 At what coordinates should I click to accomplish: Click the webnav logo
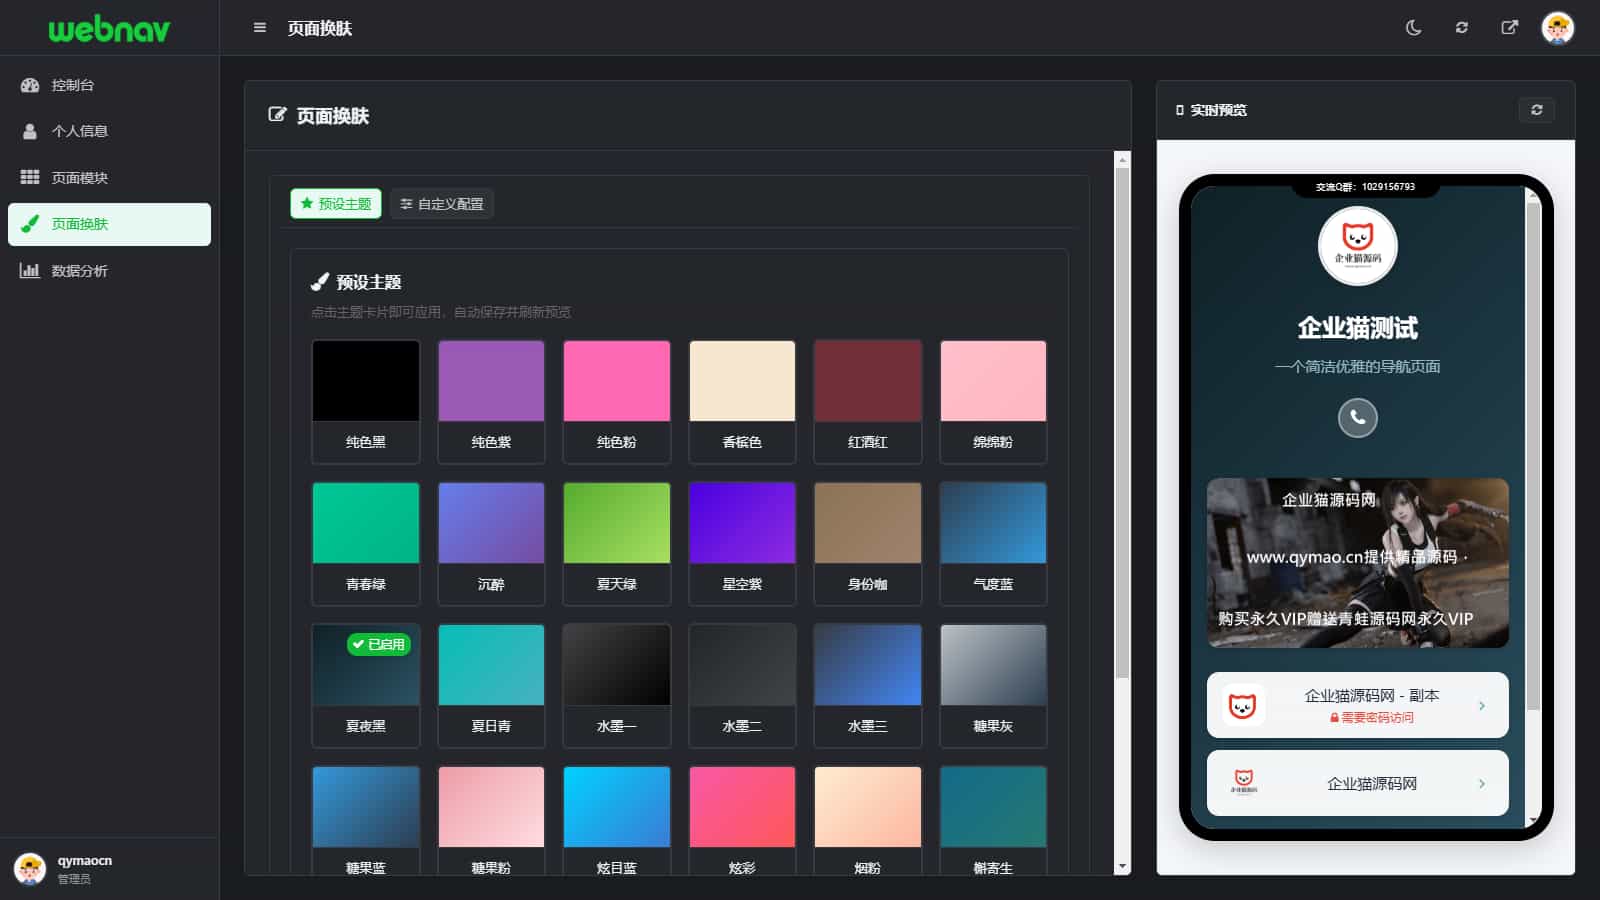pos(109,29)
